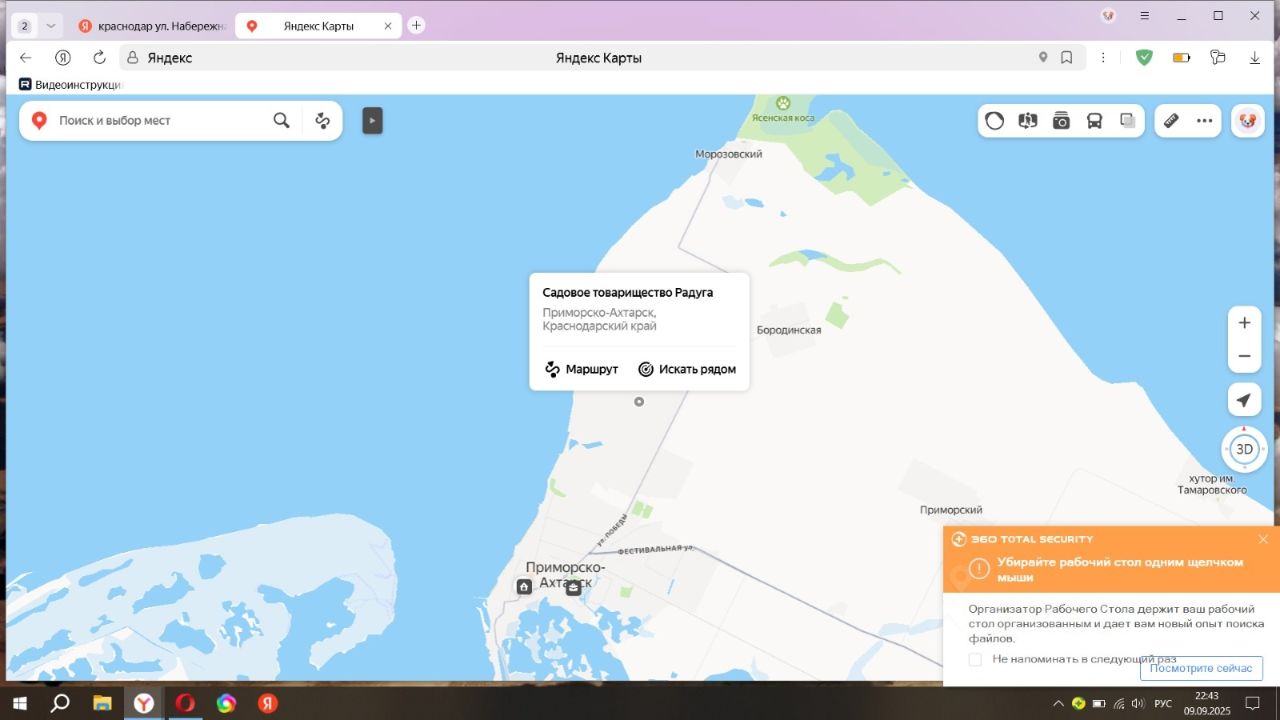Click the Yandex Maps pin logo
Image resolution: width=1280 pixels, height=720 pixels.
(39, 121)
